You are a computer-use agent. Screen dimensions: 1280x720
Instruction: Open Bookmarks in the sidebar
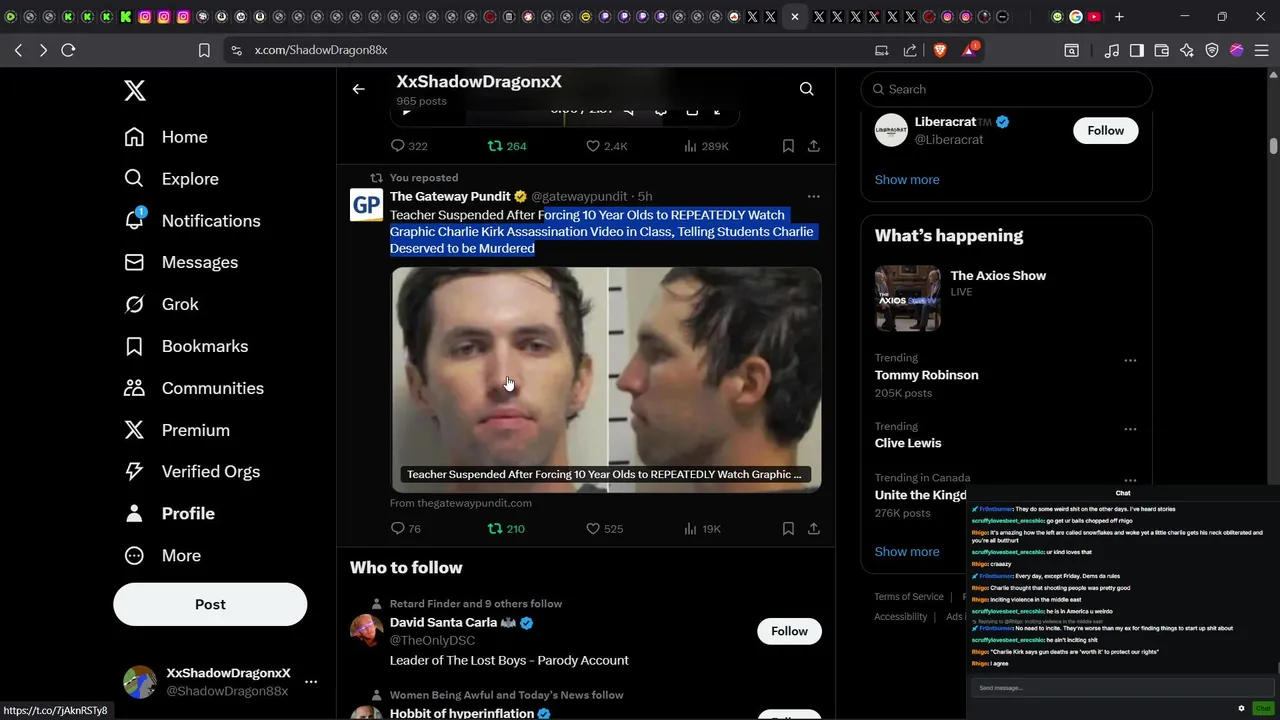(x=186, y=346)
